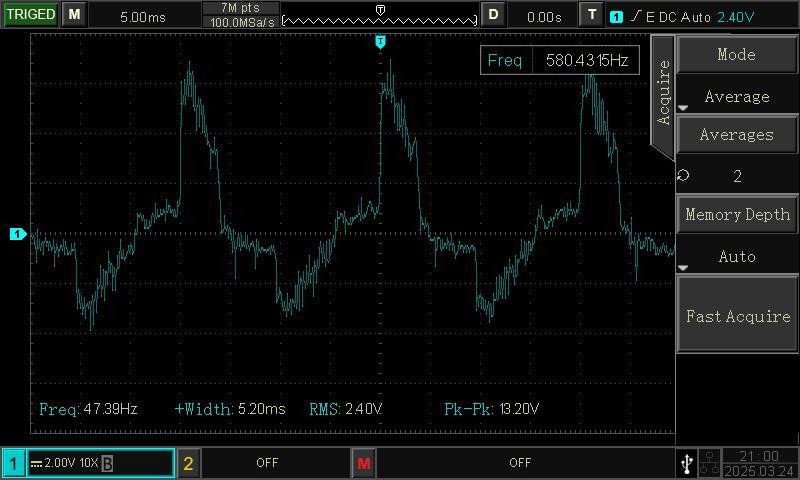Click the averages value 2
The width and height of the screenshot is (800, 480).
[x=737, y=176]
